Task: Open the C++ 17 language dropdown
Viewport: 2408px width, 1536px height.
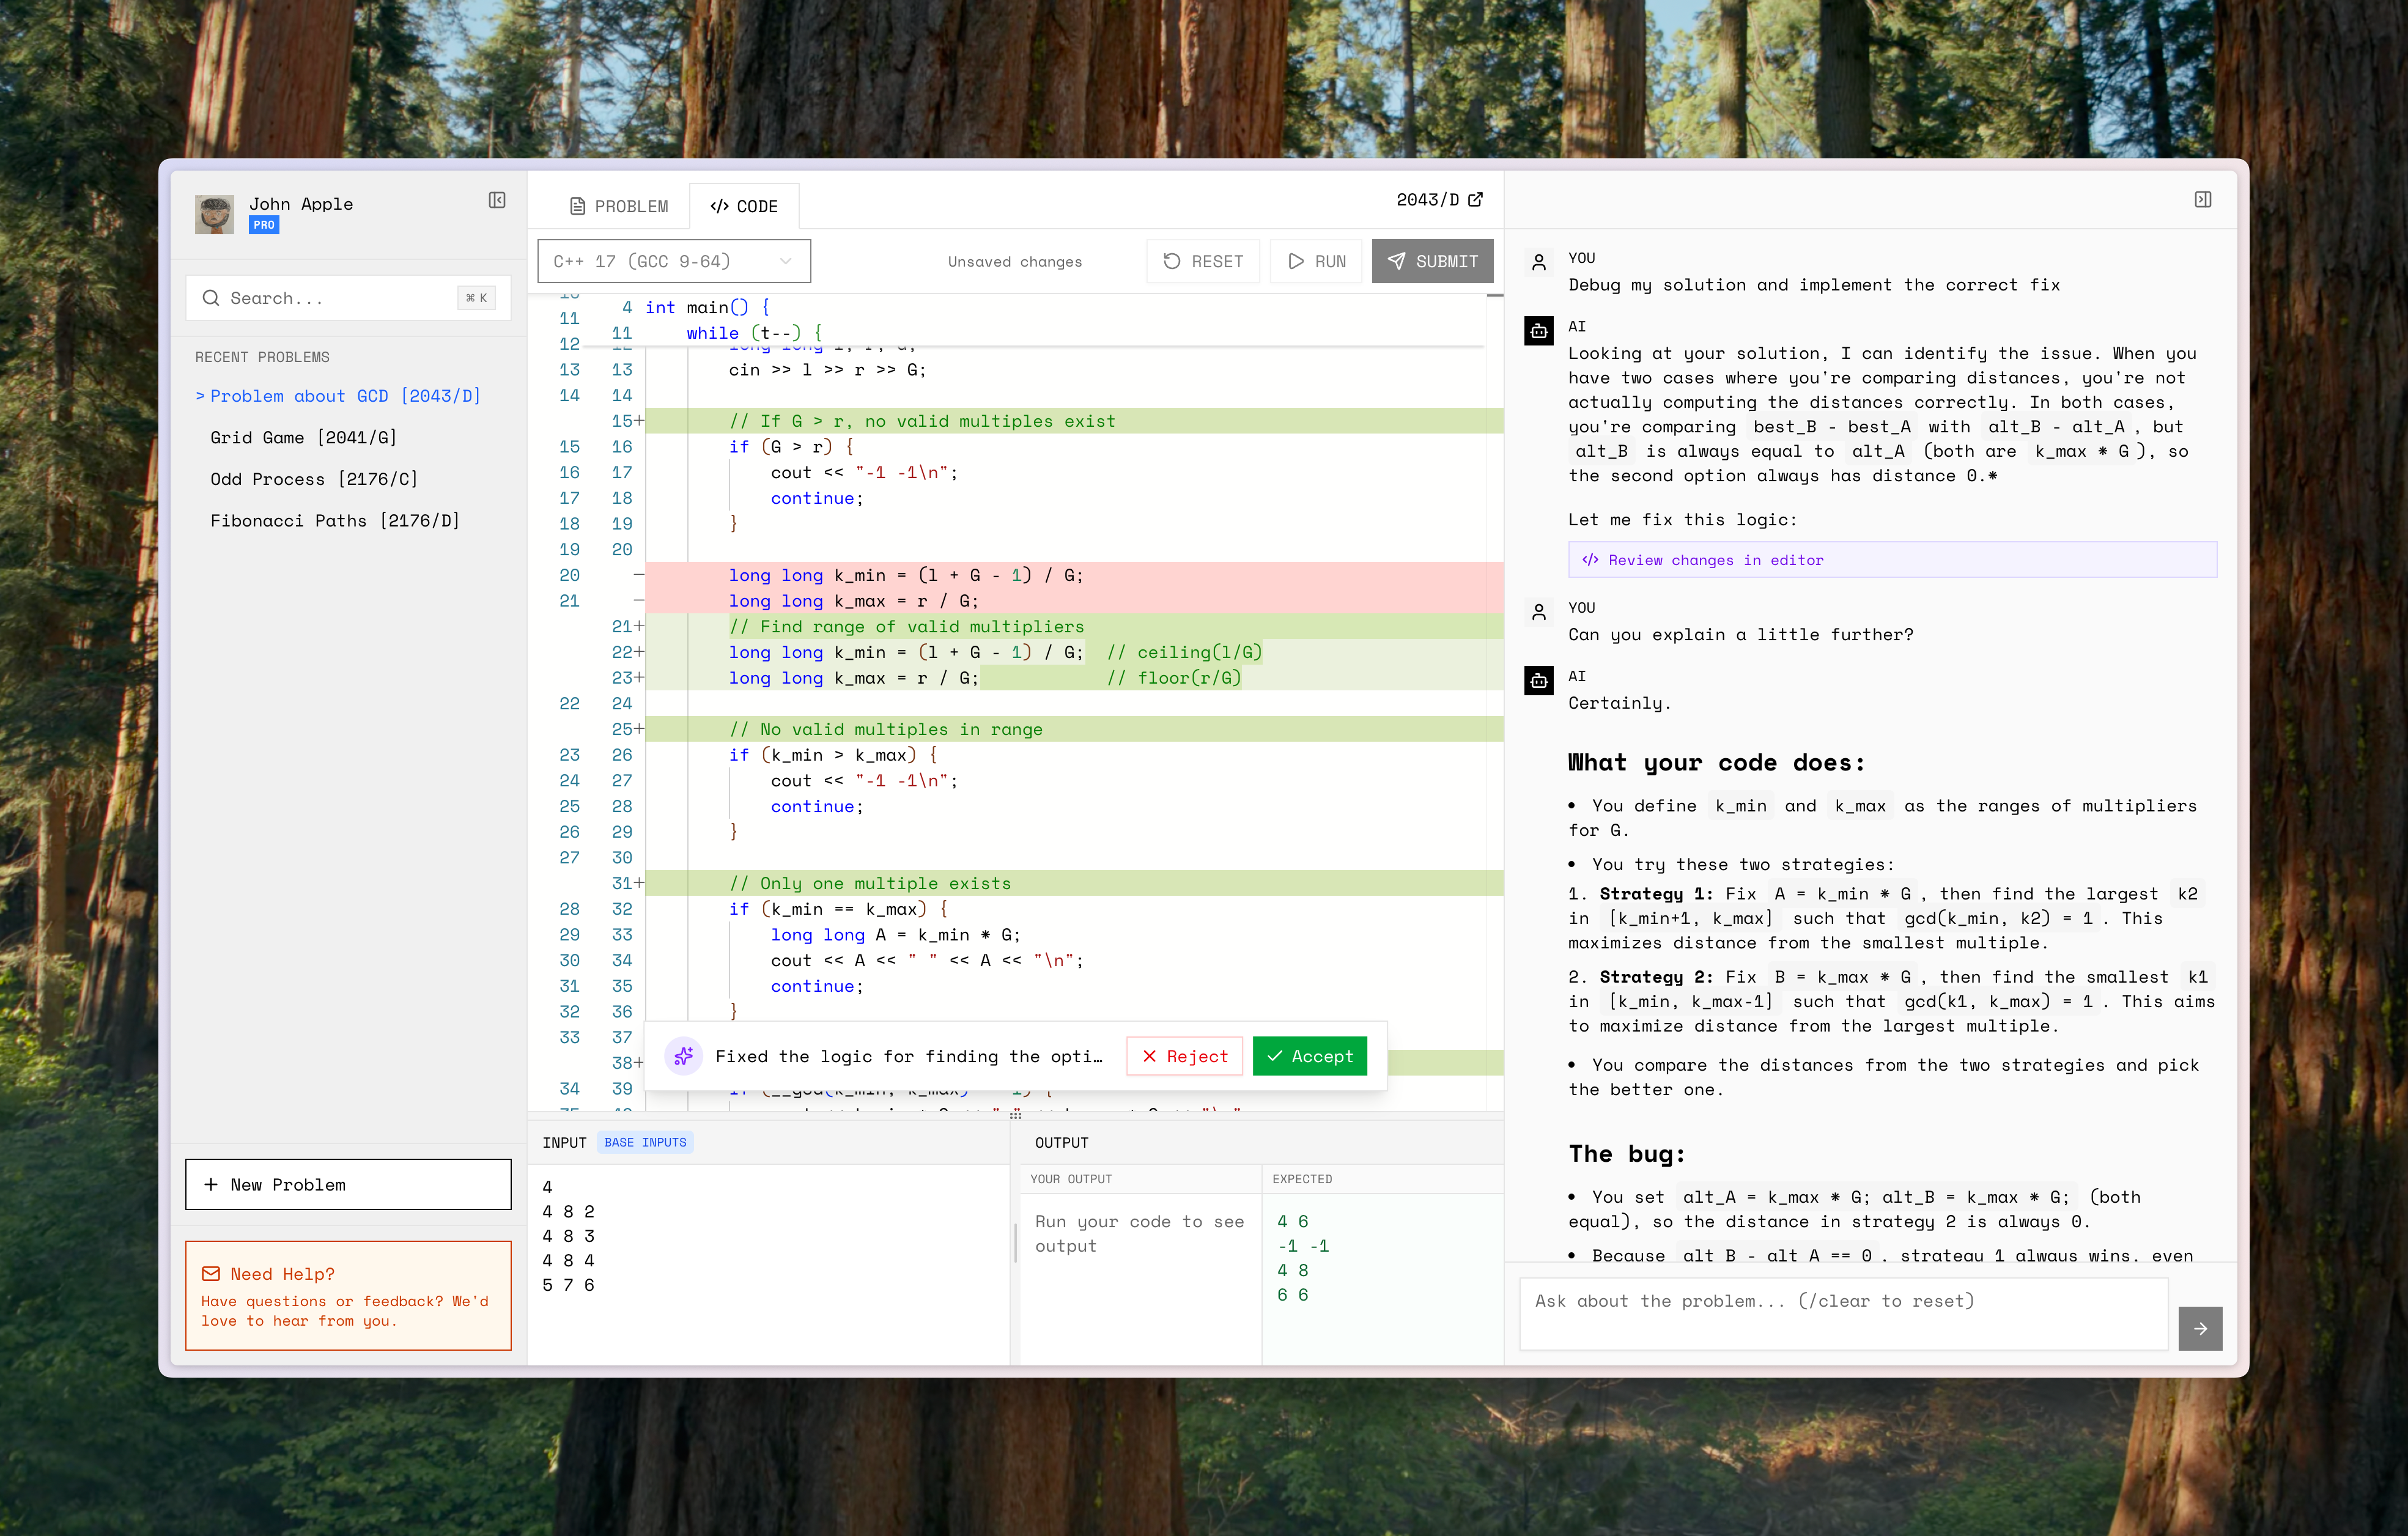Action: pyautogui.click(x=673, y=261)
